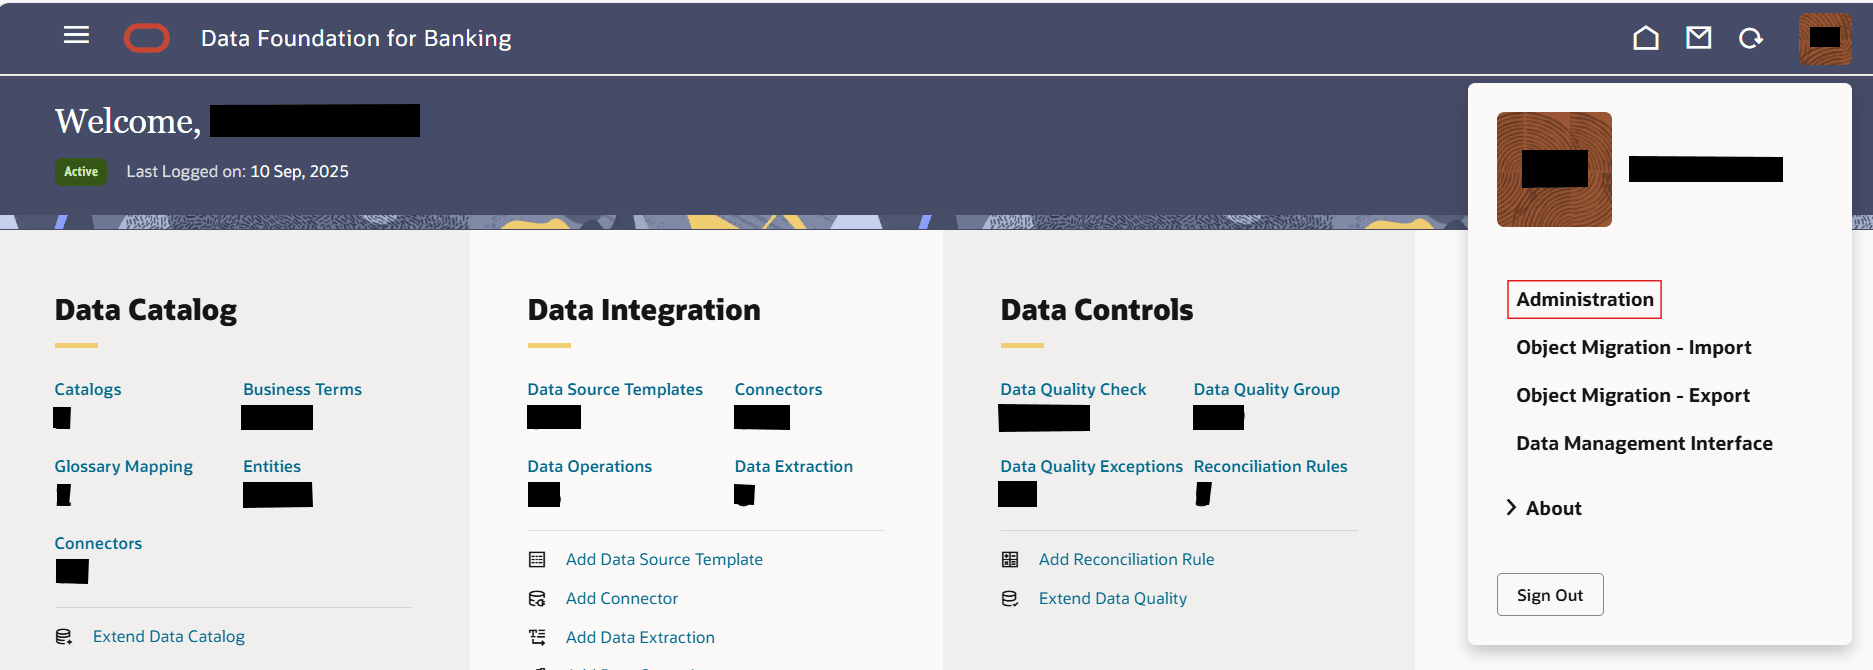This screenshot has width=1873, height=670.
Task: Click the large profile picture in panel
Action: click(x=1554, y=169)
